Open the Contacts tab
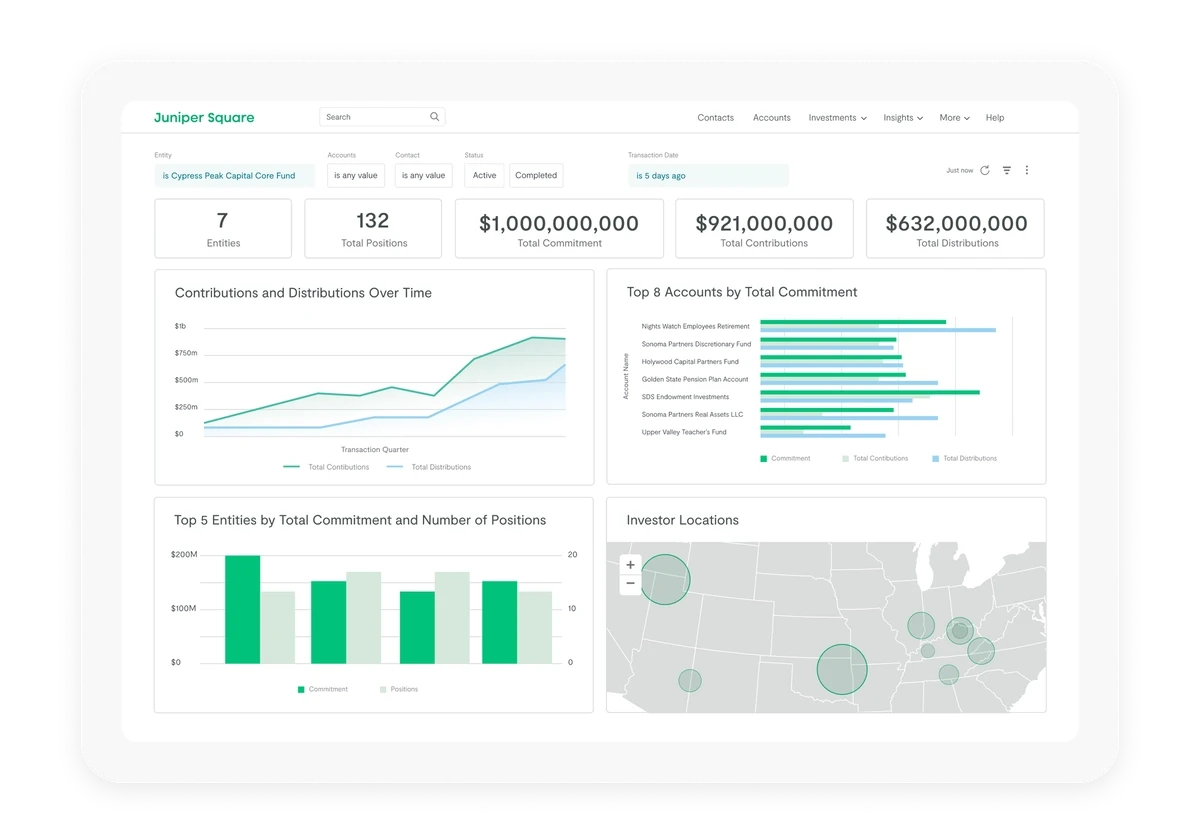This screenshot has width=1200, height=840. pos(715,117)
